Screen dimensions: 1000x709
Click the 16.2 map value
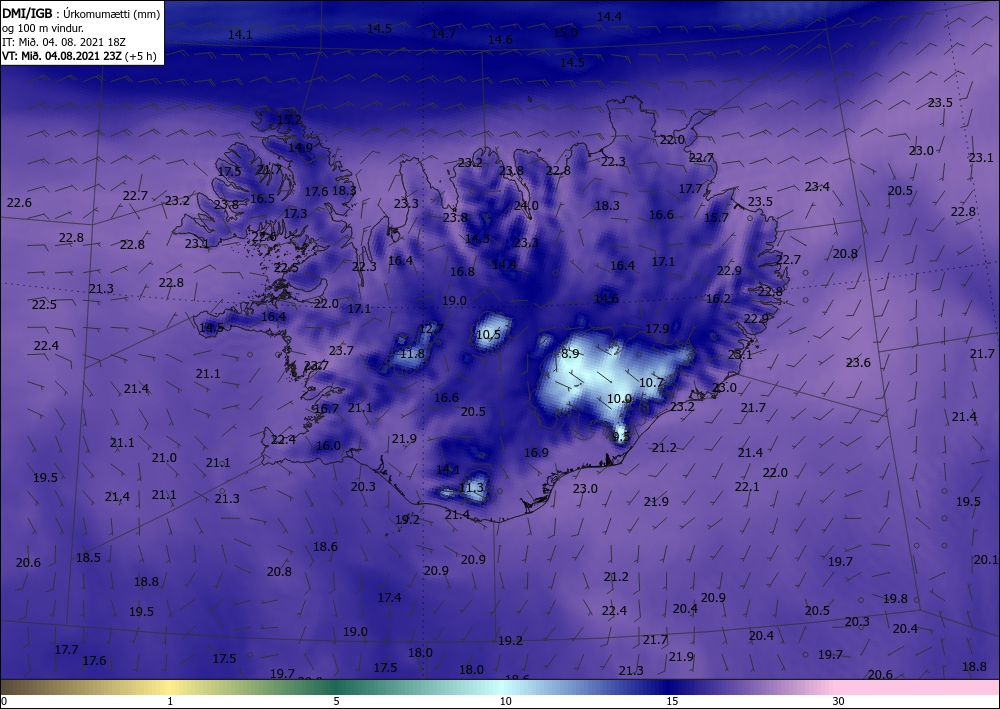click(718, 298)
